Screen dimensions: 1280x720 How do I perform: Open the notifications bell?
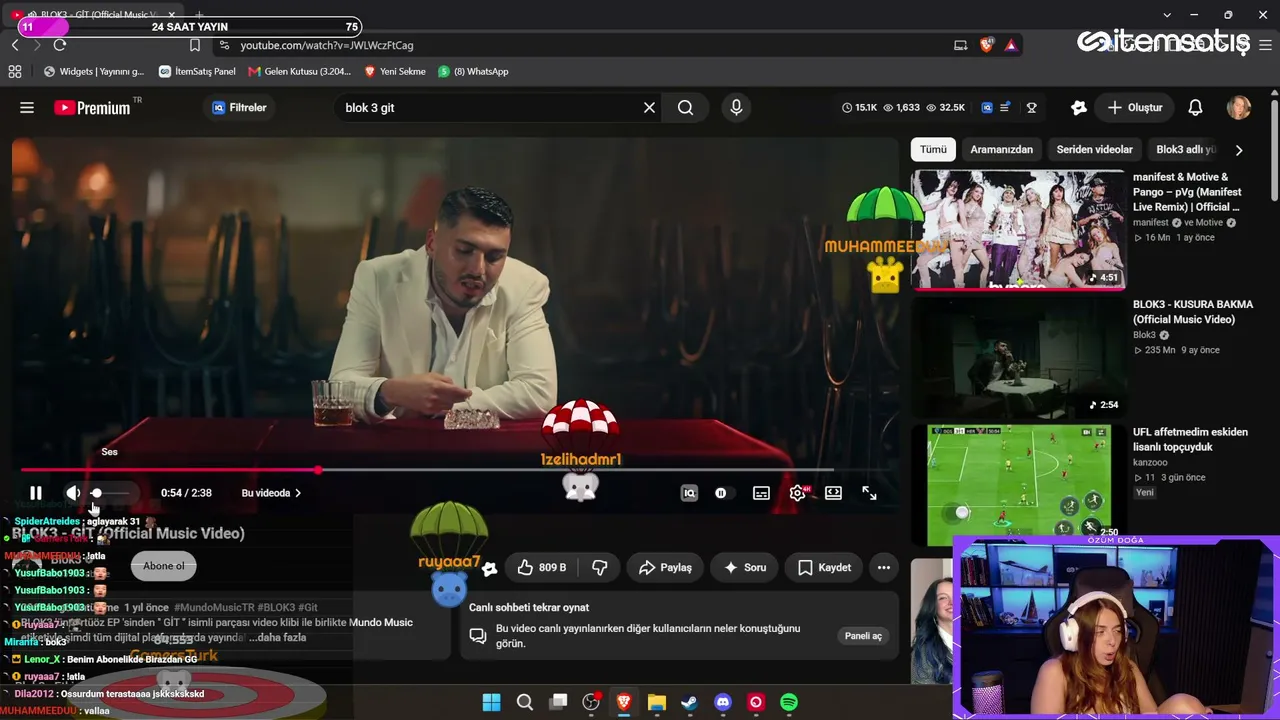[1195, 108]
